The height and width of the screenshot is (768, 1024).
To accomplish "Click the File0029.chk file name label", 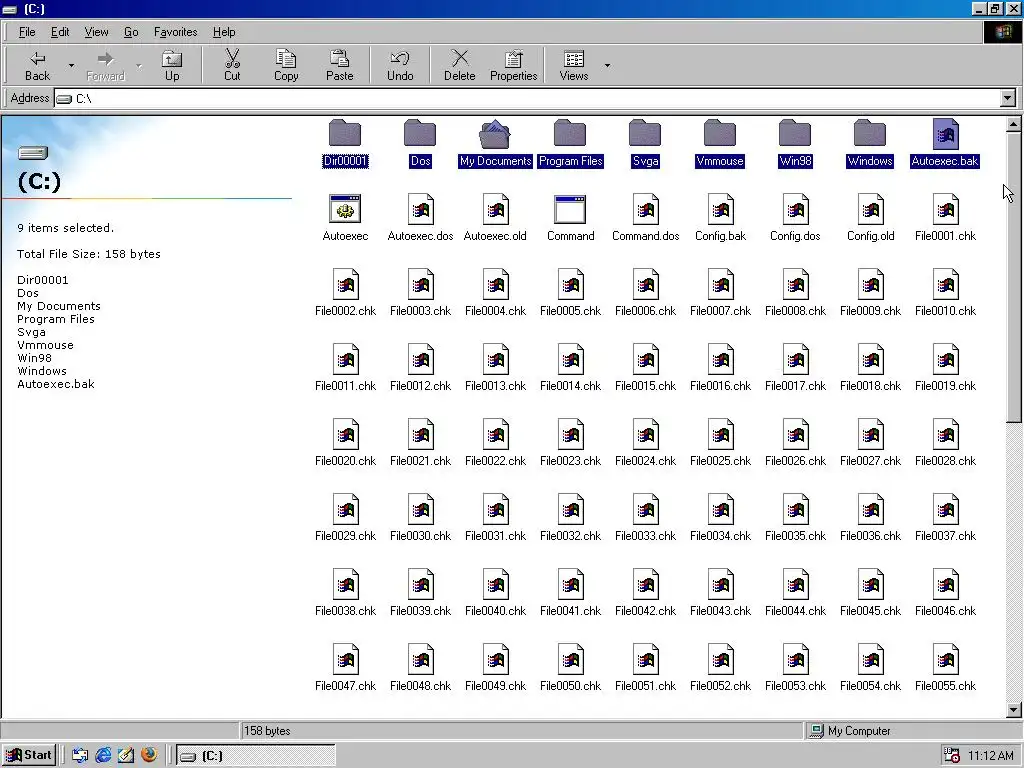I will (x=345, y=536).
